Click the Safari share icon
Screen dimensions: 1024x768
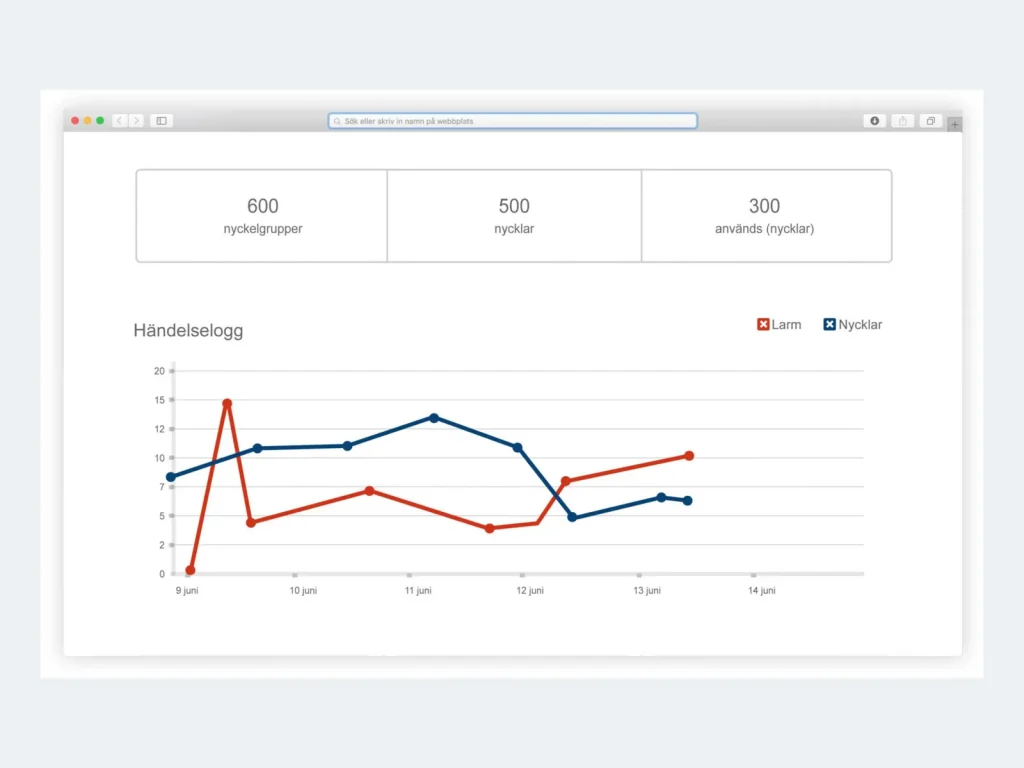(903, 121)
